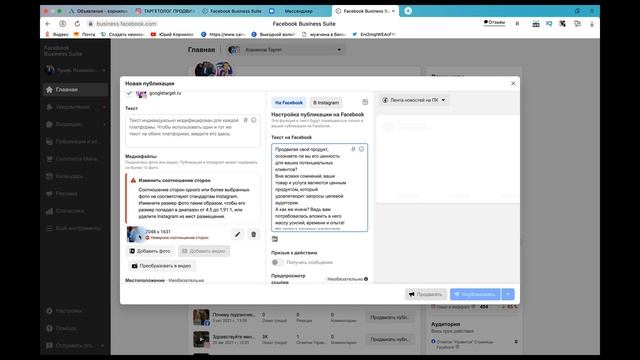Click the small icon below Facebook textarea

pyautogui.click(x=275, y=239)
